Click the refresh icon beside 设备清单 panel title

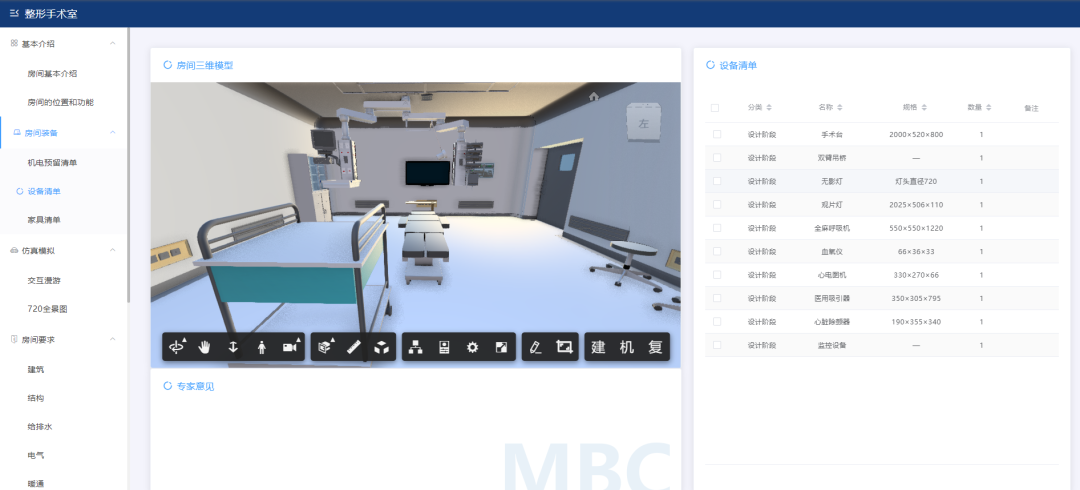[x=711, y=65]
